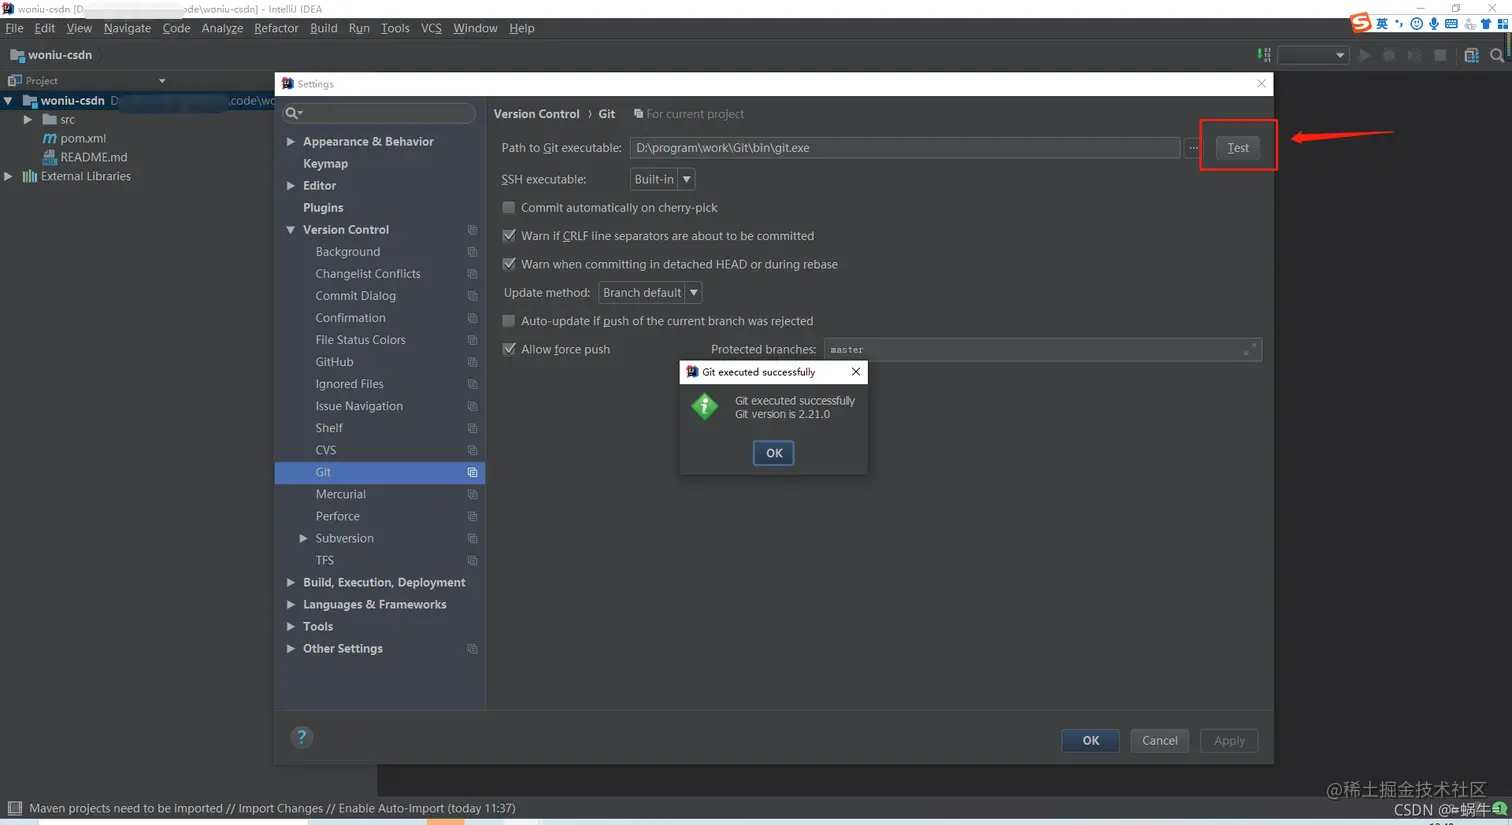1512x825 pixels.
Task: Toggle Warn when committing in detached HEAD
Action: tap(509, 264)
